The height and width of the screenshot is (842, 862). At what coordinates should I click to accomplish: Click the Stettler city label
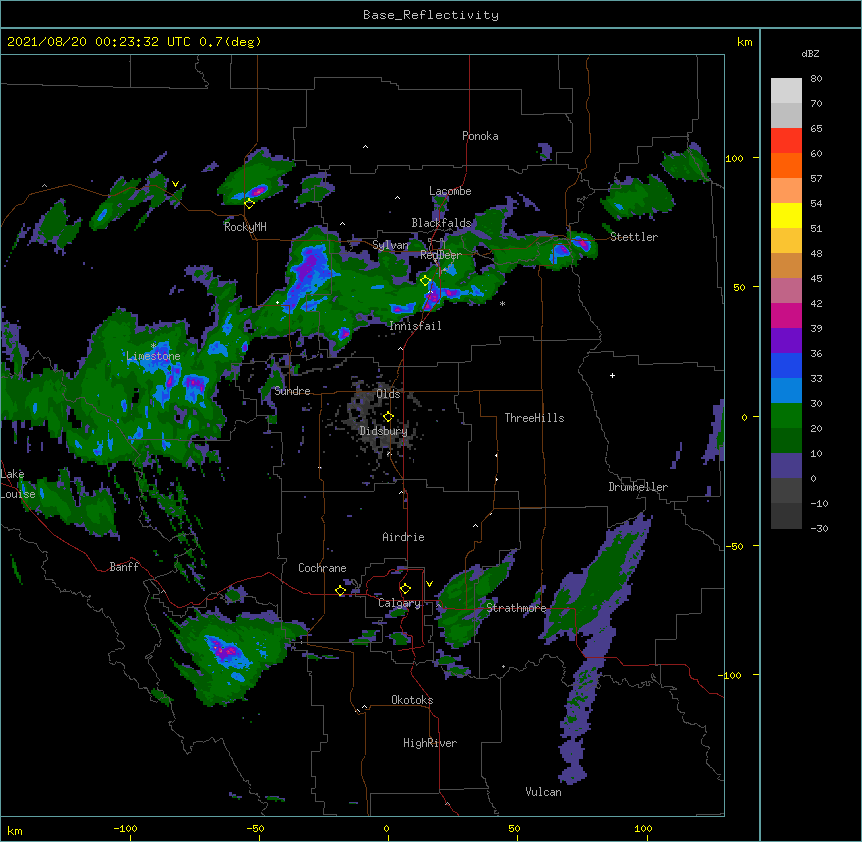(x=634, y=237)
